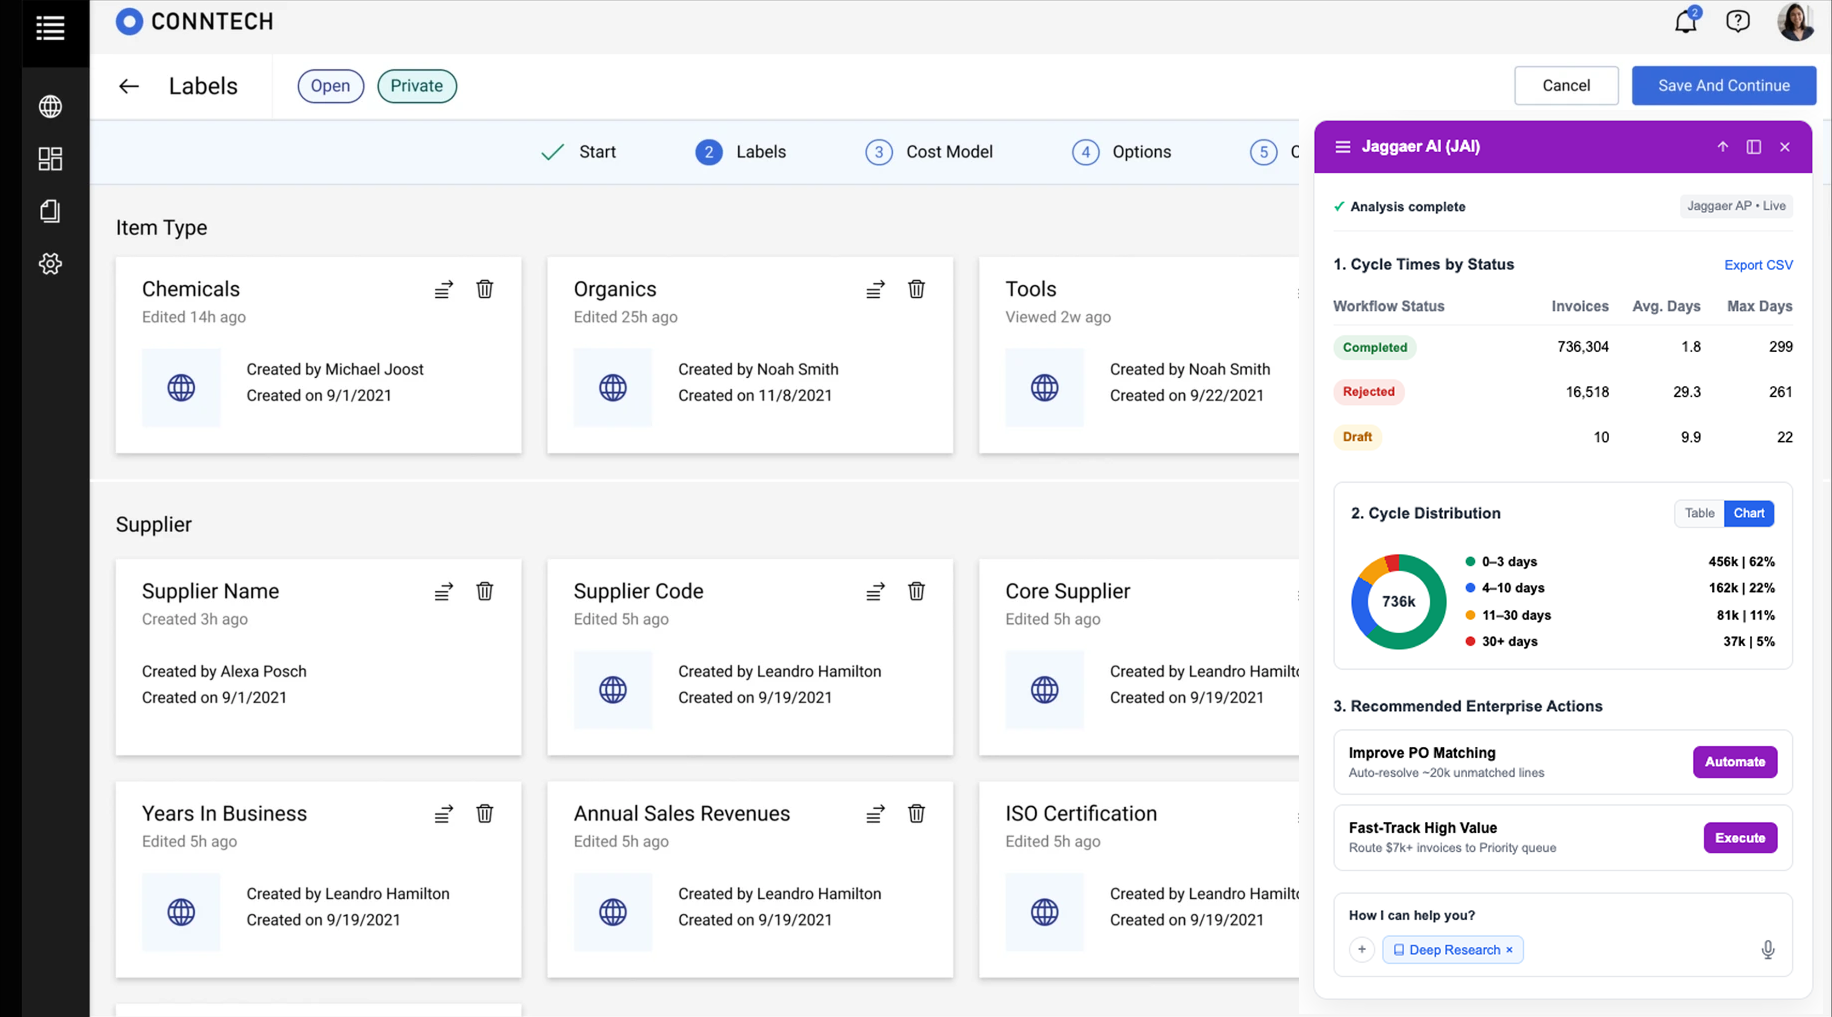This screenshot has width=1832, height=1017.
Task: Go to the Labels step
Action: click(x=741, y=152)
